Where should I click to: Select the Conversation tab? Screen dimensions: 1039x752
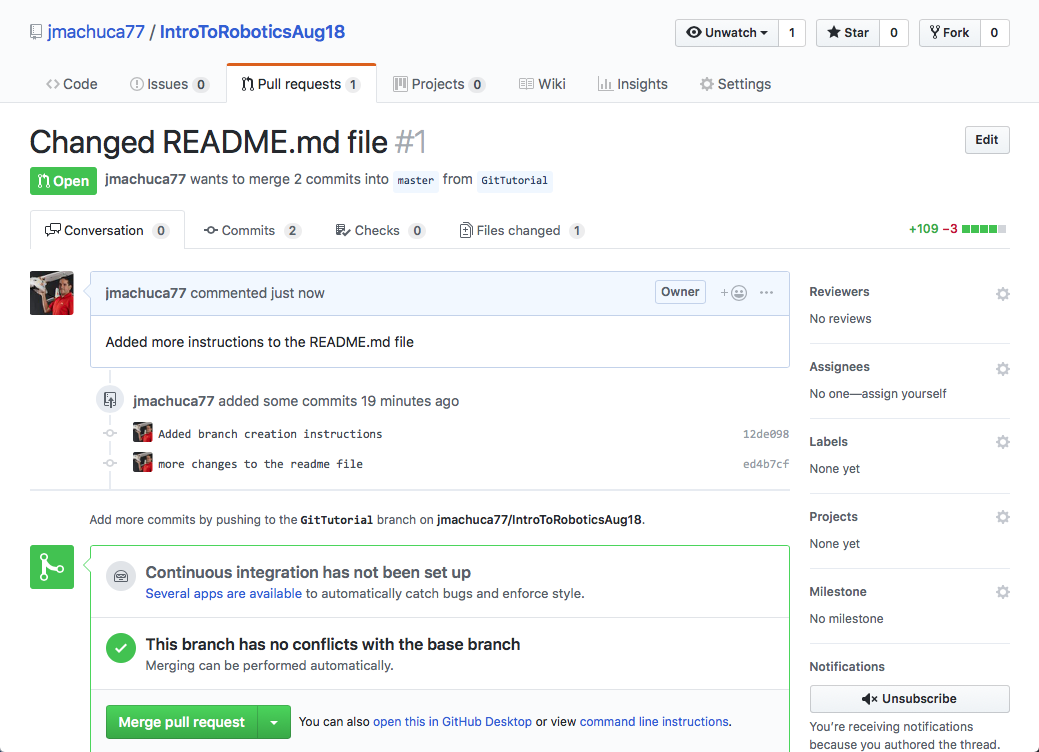tap(107, 230)
